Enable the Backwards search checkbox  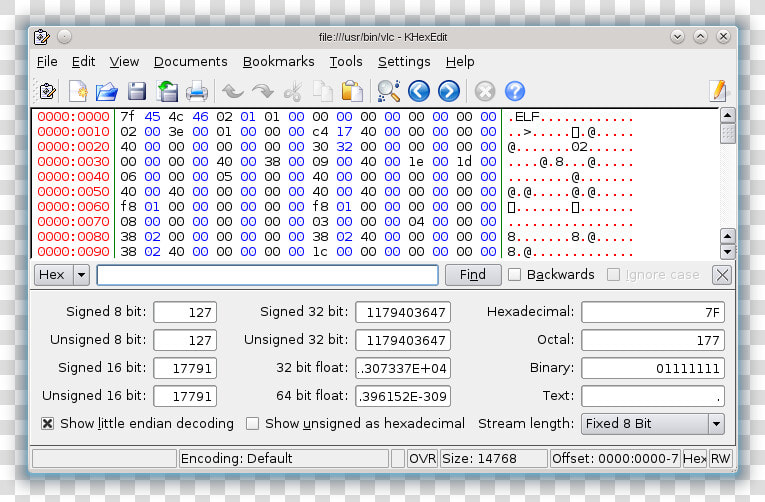(x=514, y=275)
